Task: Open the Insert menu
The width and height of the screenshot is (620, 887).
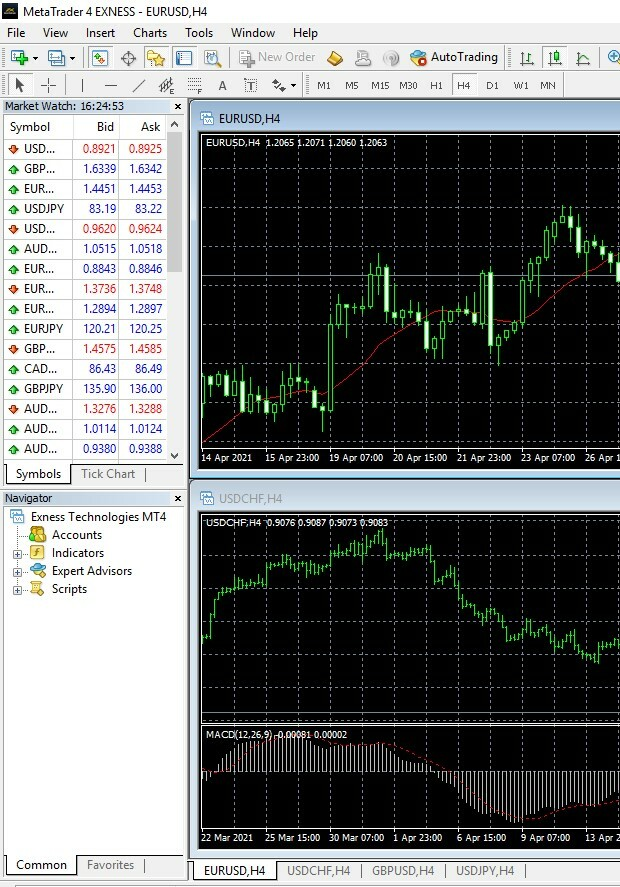Action: tap(100, 33)
